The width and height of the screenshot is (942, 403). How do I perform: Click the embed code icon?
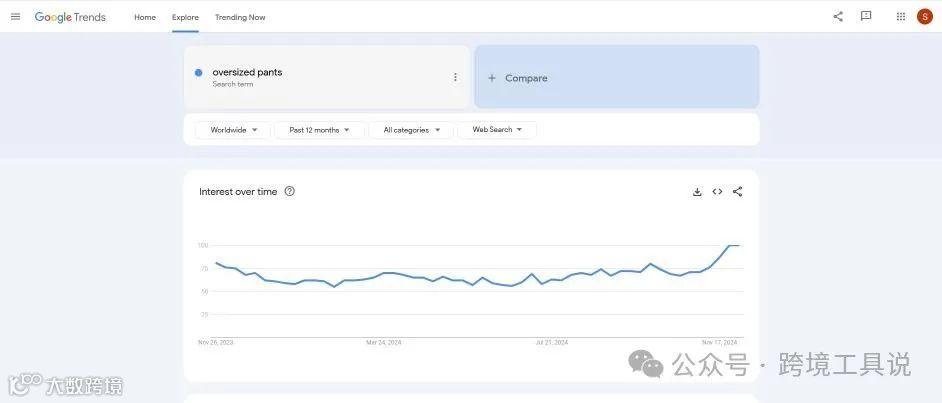coord(717,192)
